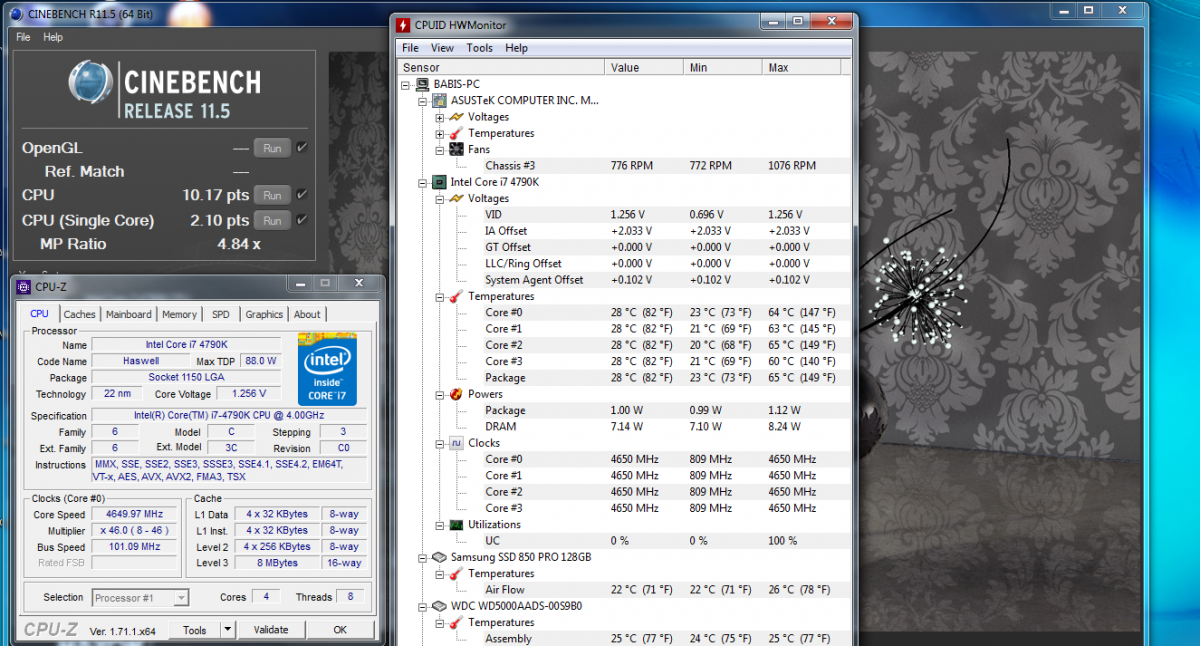Click the Validate button in CPU-Z
The width and height of the screenshot is (1200, 646).
271,630
